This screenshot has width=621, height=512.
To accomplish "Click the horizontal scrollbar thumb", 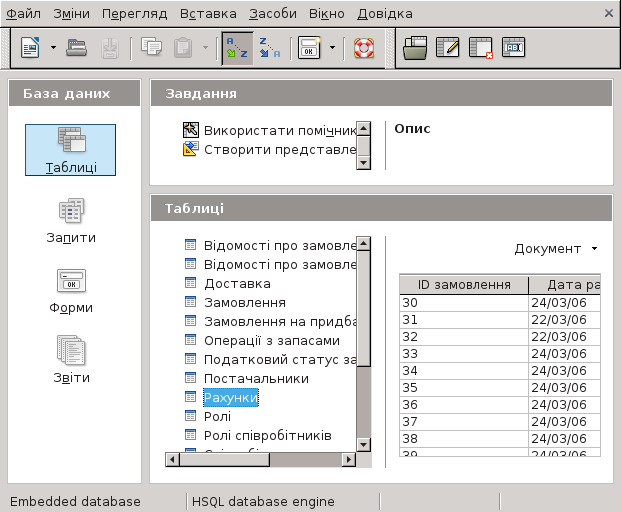I will [225, 460].
